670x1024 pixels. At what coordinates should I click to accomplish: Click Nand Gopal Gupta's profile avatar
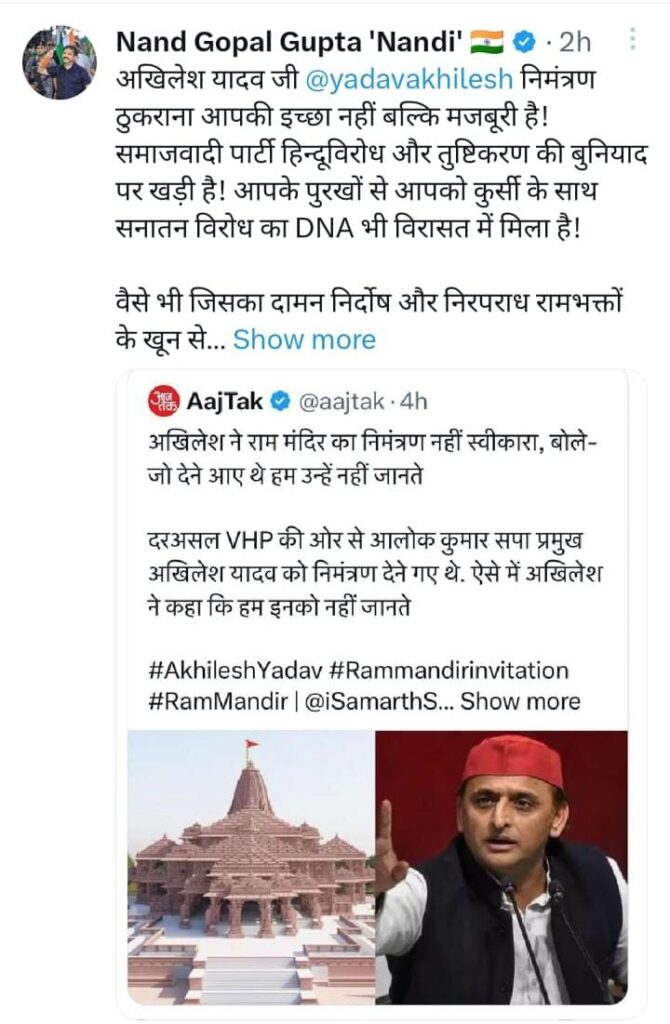click(59, 63)
